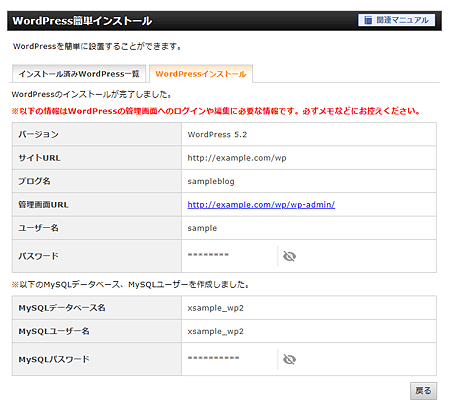Click the red warning notice text

coord(216,111)
